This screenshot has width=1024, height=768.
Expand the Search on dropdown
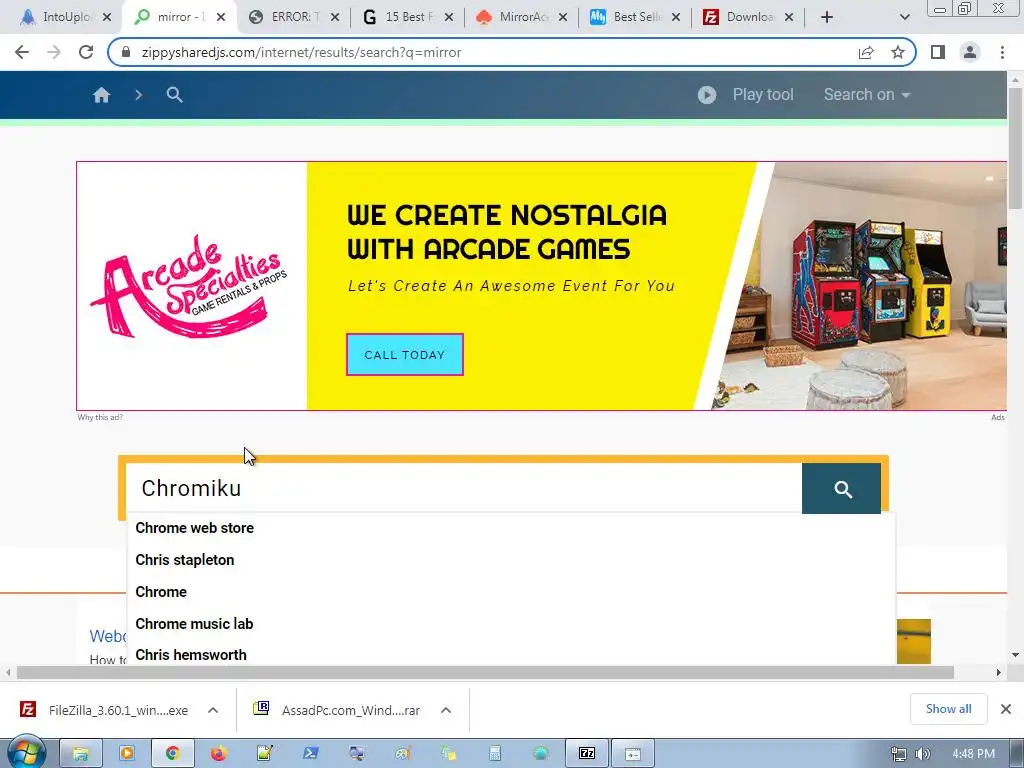tap(867, 95)
